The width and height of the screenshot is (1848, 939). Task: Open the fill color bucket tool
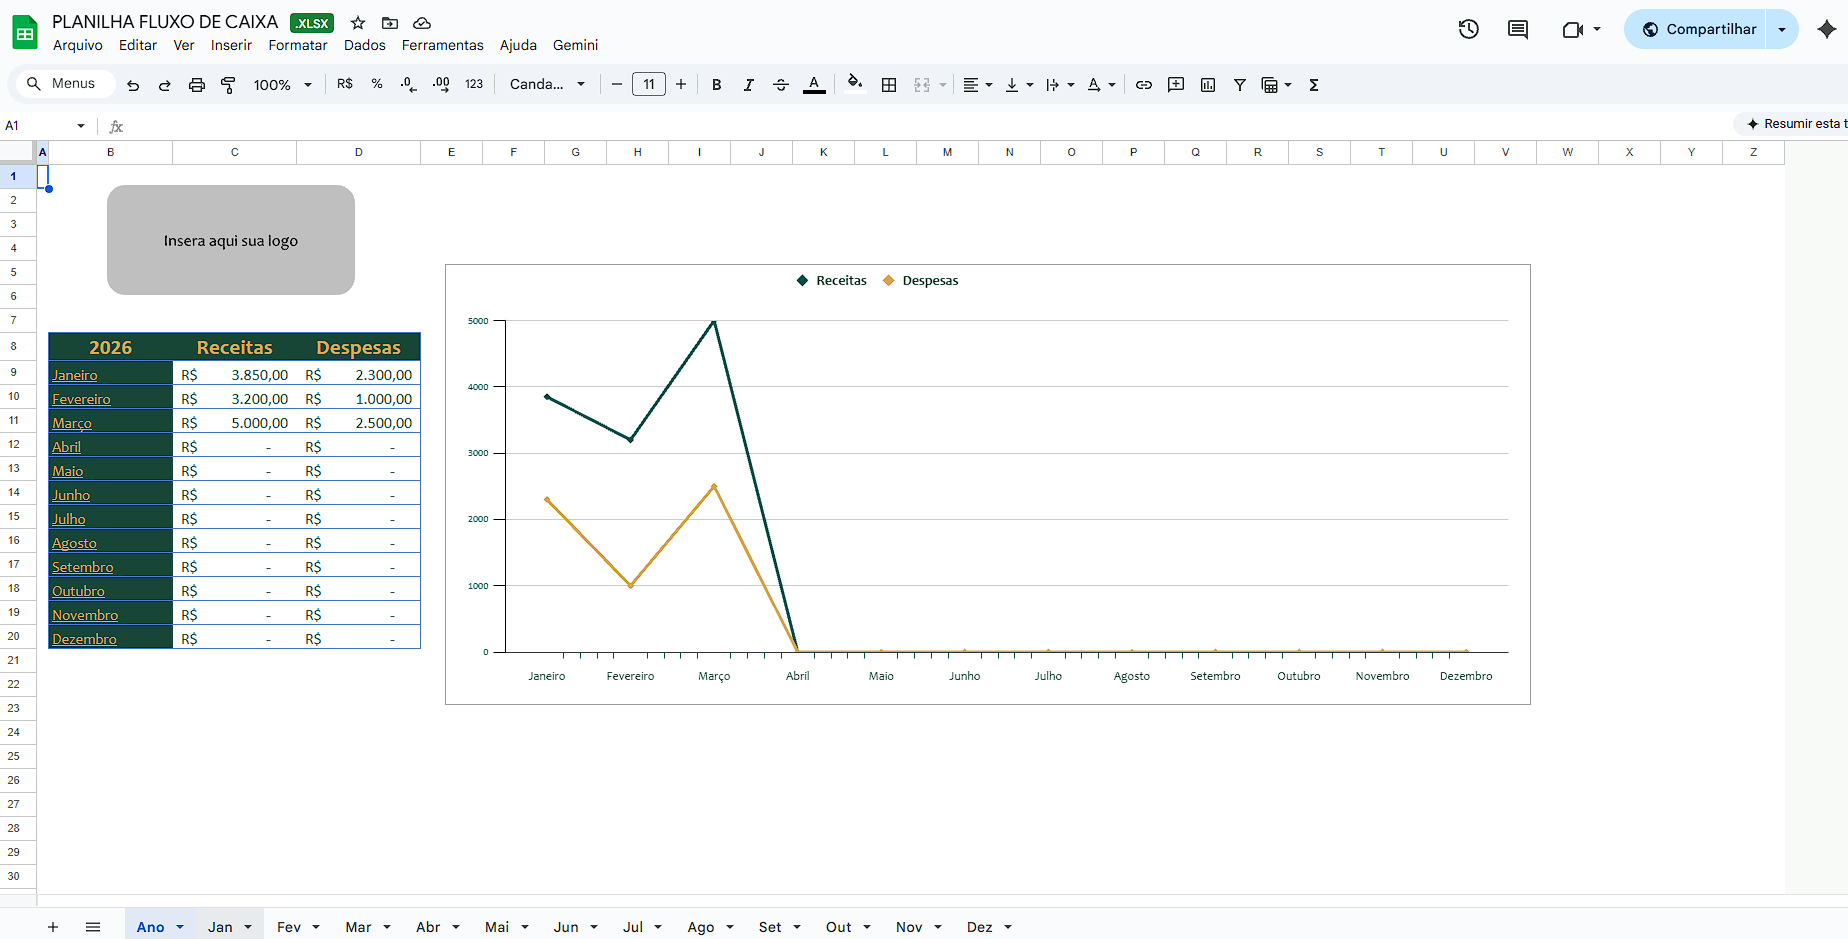854,83
